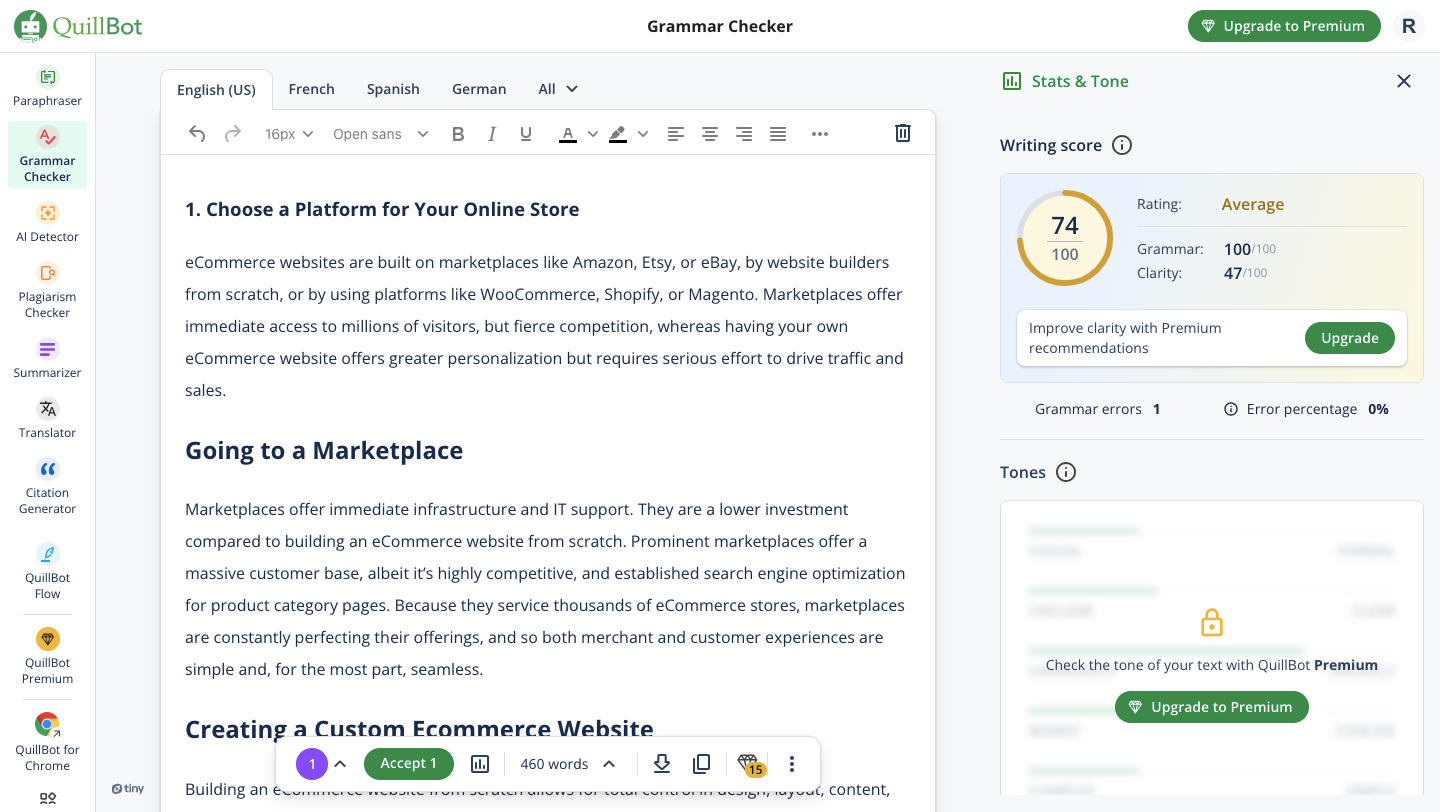
Task: Toggle underline formatting
Action: pyautogui.click(x=526, y=134)
